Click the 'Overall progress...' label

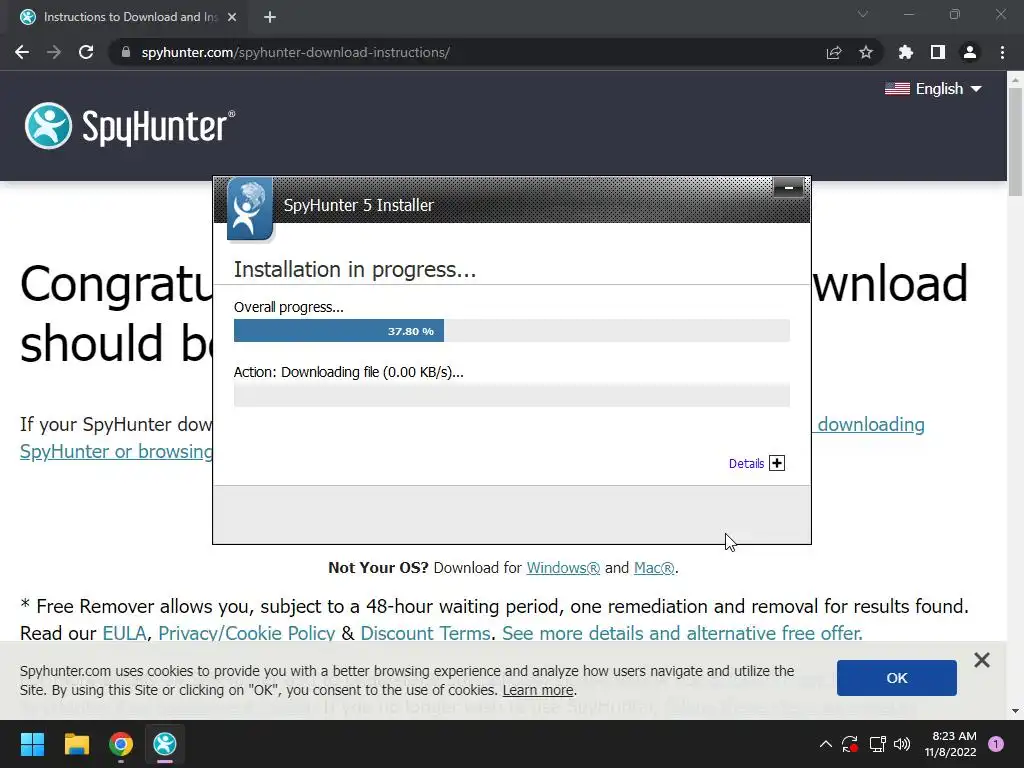pyautogui.click(x=289, y=307)
